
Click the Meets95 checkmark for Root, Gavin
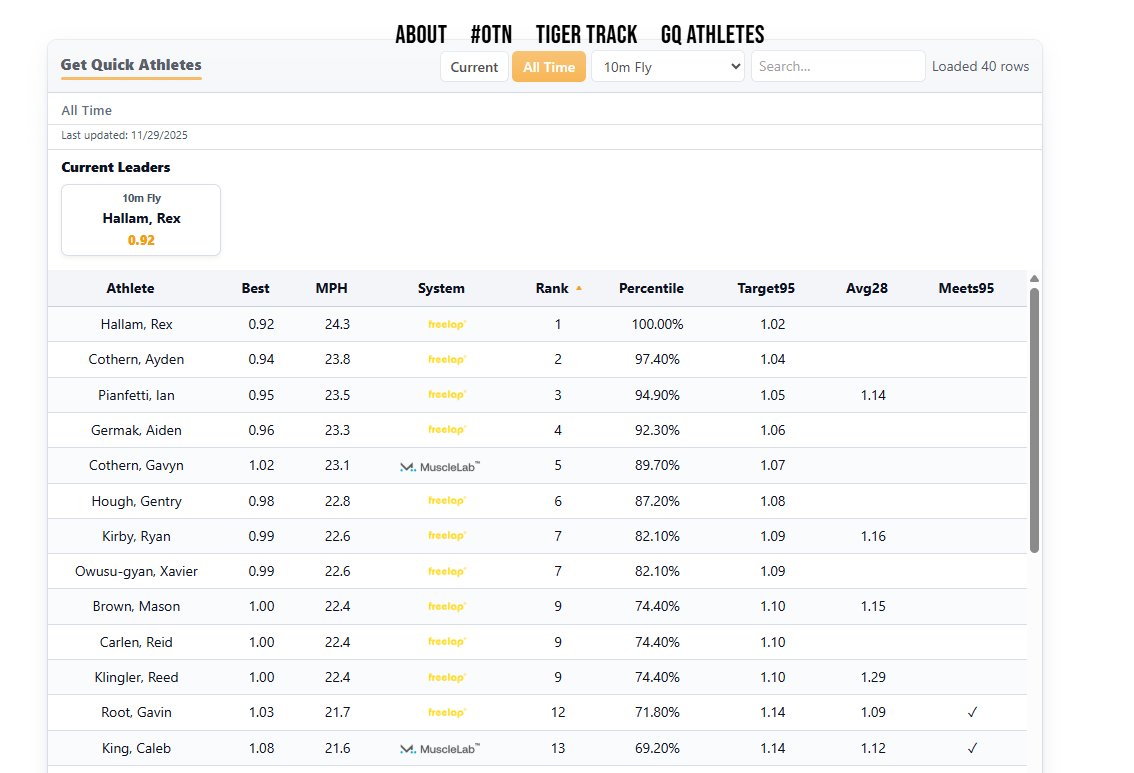pyautogui.click(x=971, y=712)
